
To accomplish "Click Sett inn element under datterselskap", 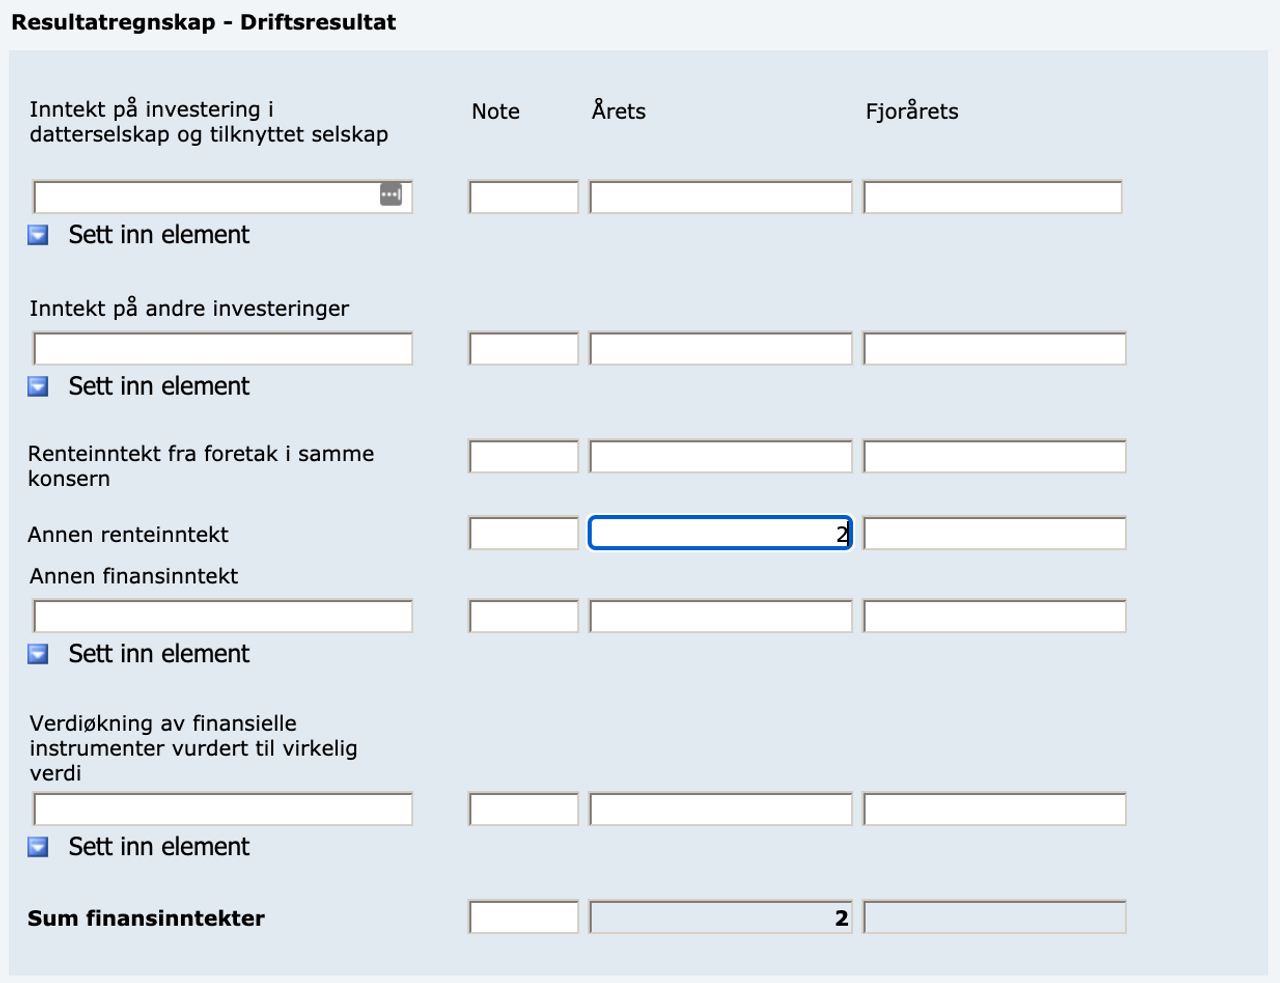I will point(159,235).
